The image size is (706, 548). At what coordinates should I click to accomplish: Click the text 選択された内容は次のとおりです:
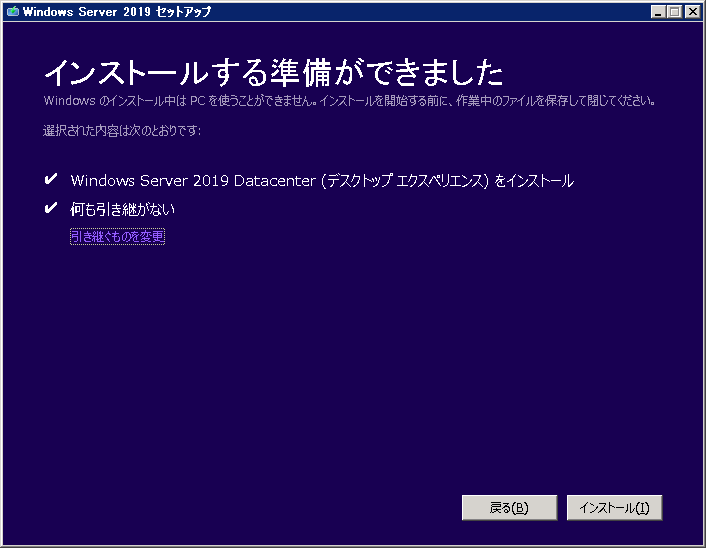tap(122, 131)
